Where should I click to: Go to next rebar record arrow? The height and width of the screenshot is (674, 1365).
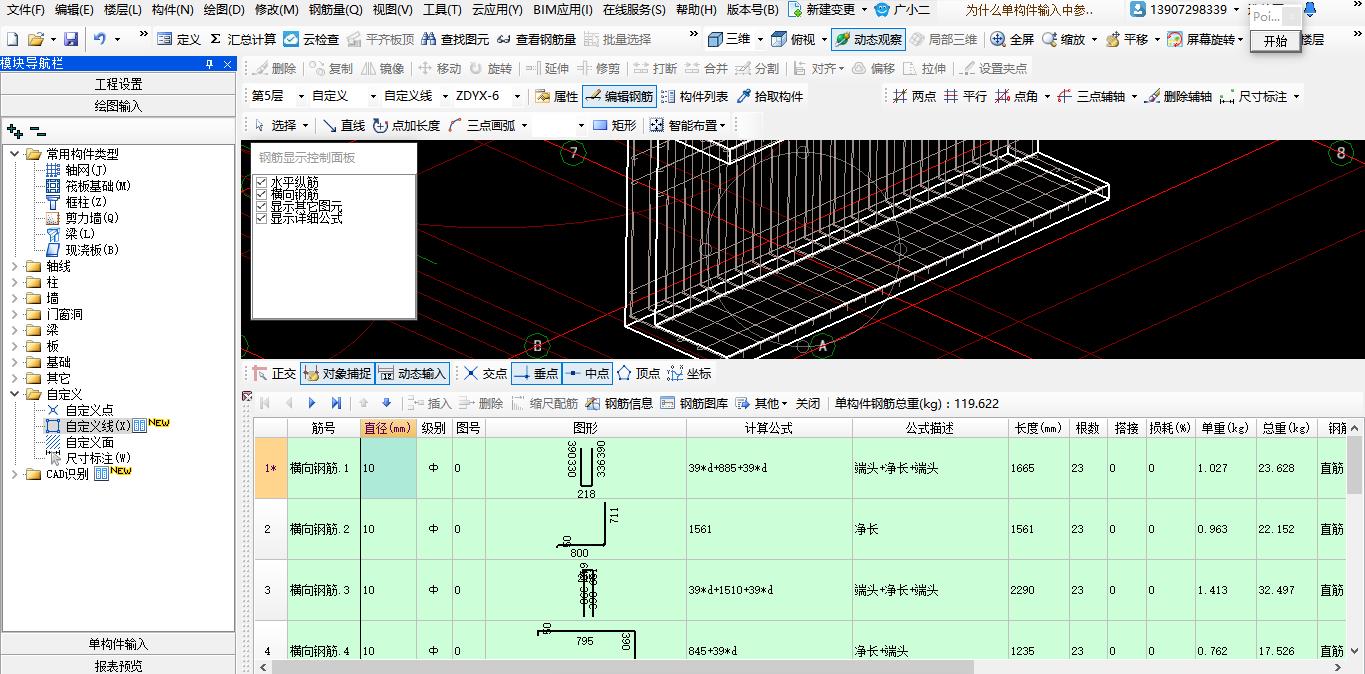click(312, 403)
